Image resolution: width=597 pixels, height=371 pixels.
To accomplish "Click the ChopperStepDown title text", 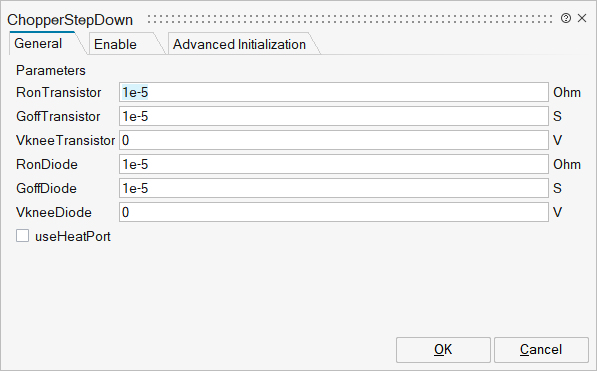I will tap(70, 20).
